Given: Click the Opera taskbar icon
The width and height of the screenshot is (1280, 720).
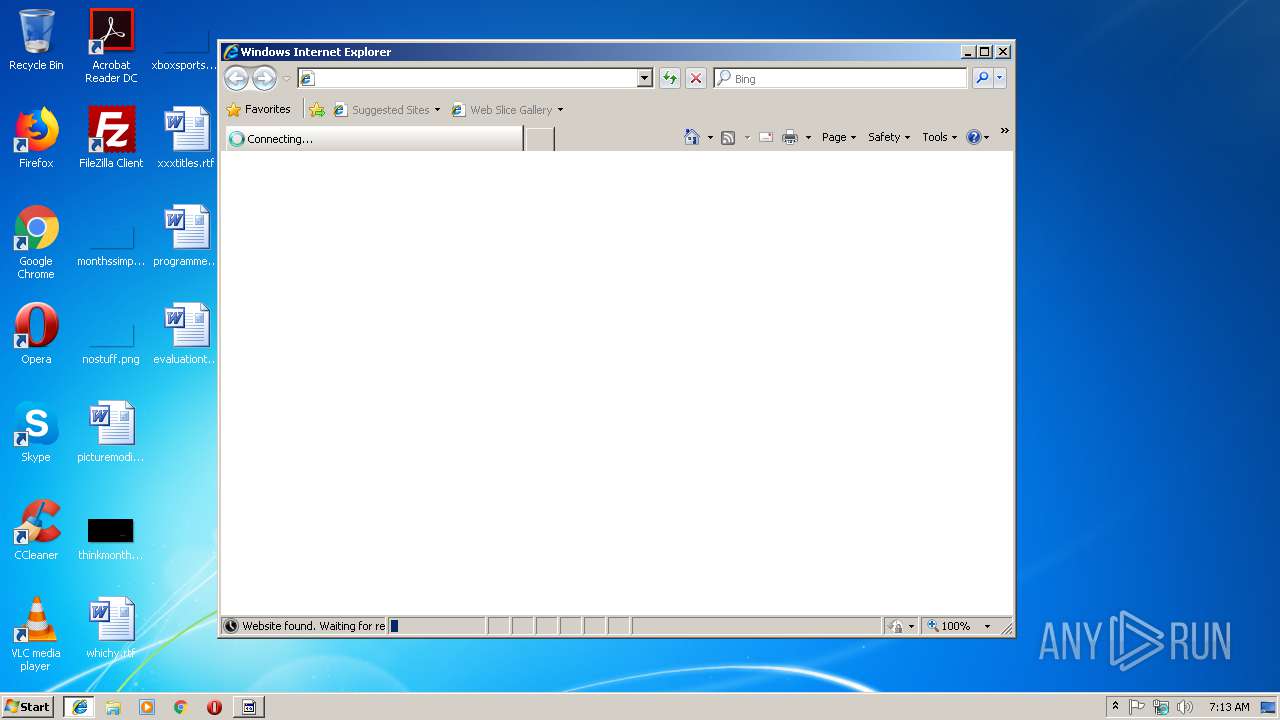Looking at the screenshot, I should (x=214, y=707).
